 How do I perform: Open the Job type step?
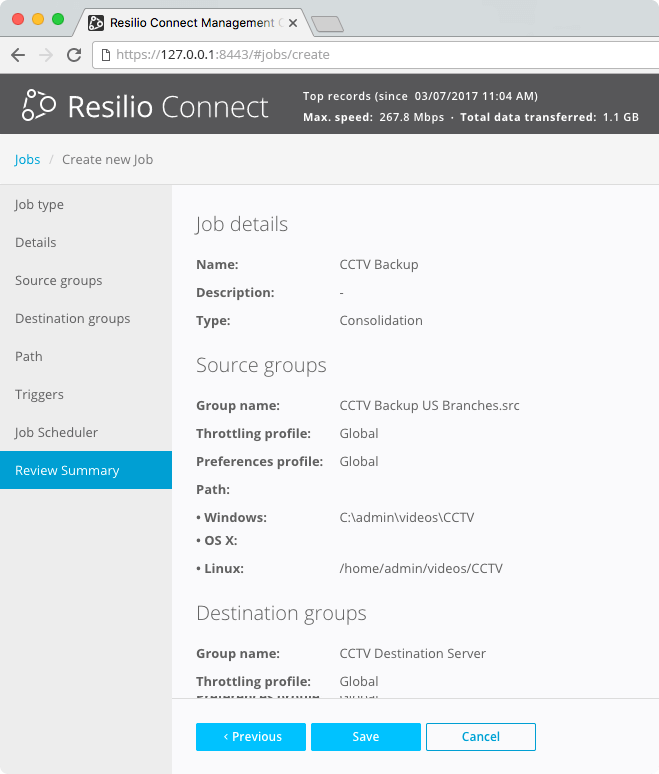[86, 204]
